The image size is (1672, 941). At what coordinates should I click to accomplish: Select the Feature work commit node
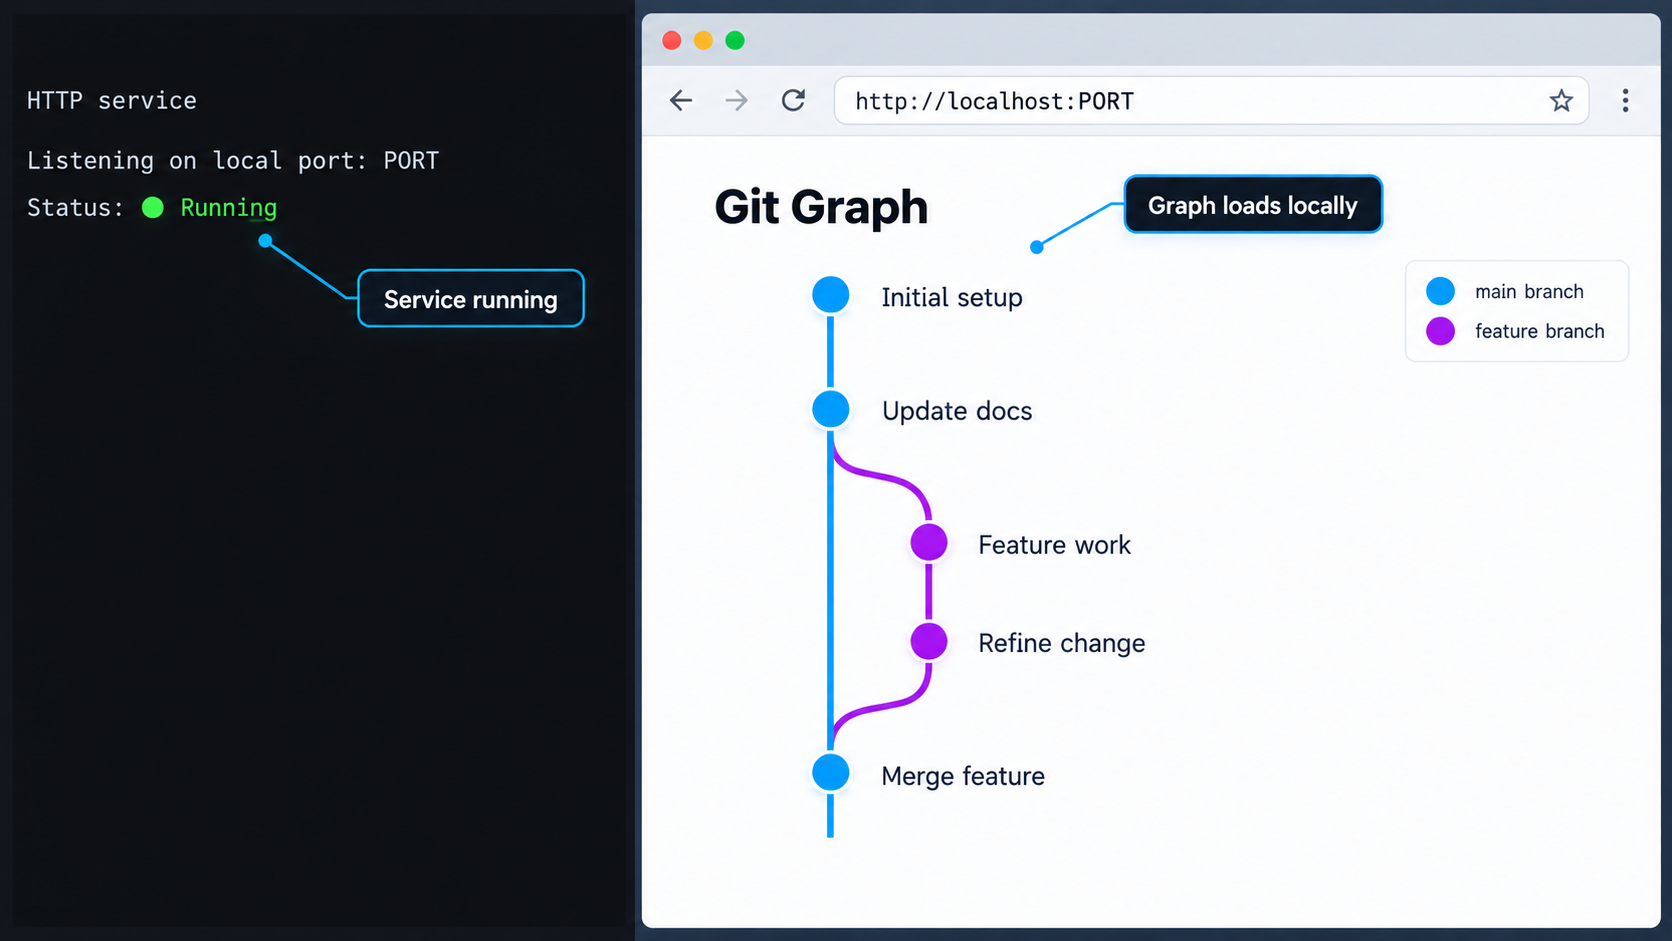point(929,543)
